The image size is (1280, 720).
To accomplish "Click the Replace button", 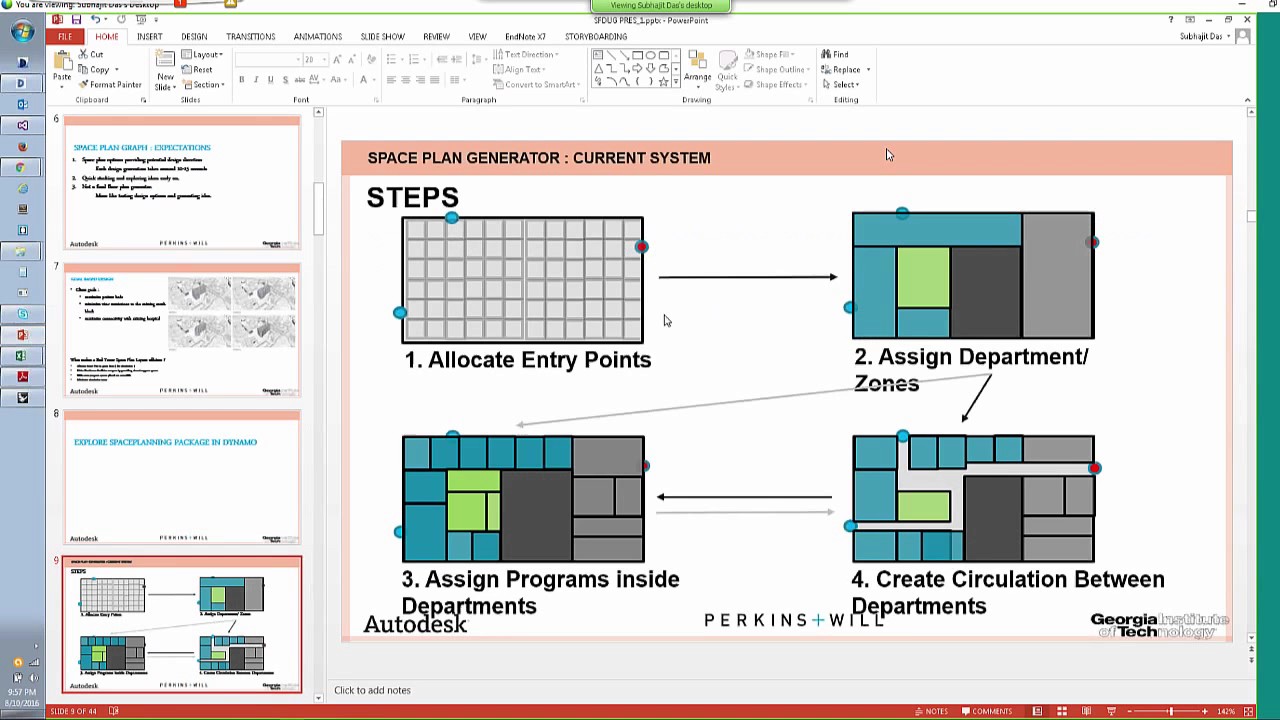I will click(x=840, y=70).
